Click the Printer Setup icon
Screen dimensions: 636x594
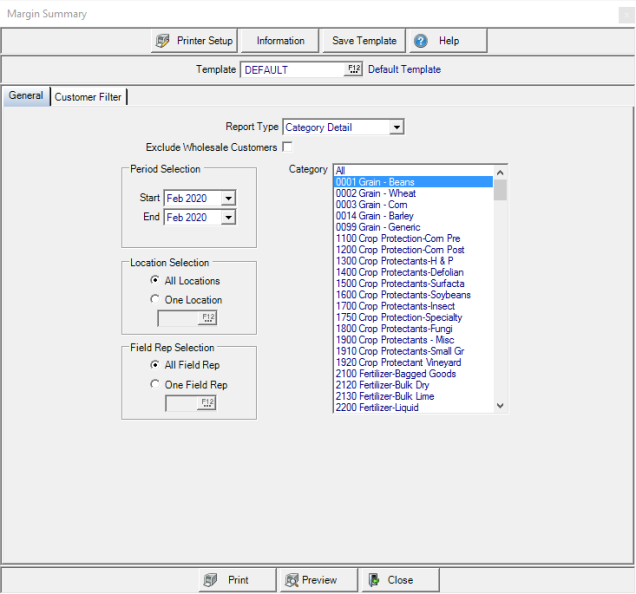163,41
